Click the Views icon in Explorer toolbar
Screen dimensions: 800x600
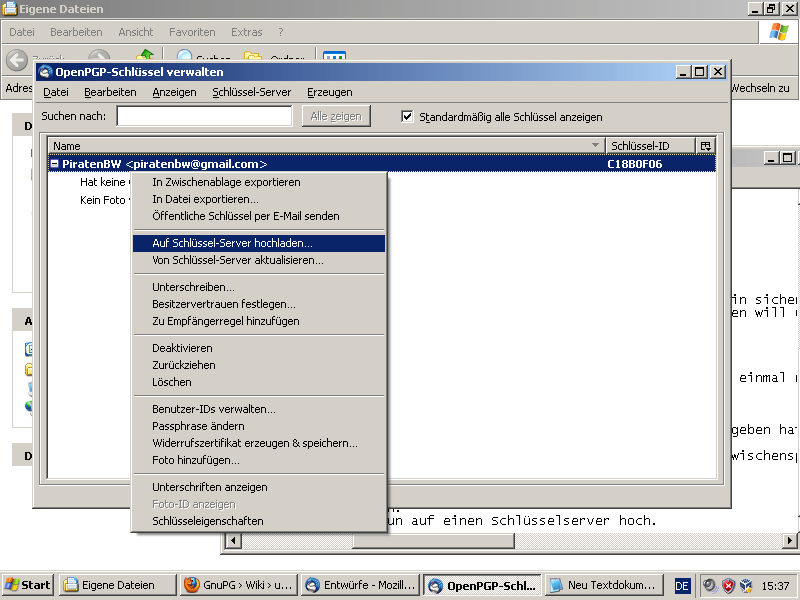point(334,56)
